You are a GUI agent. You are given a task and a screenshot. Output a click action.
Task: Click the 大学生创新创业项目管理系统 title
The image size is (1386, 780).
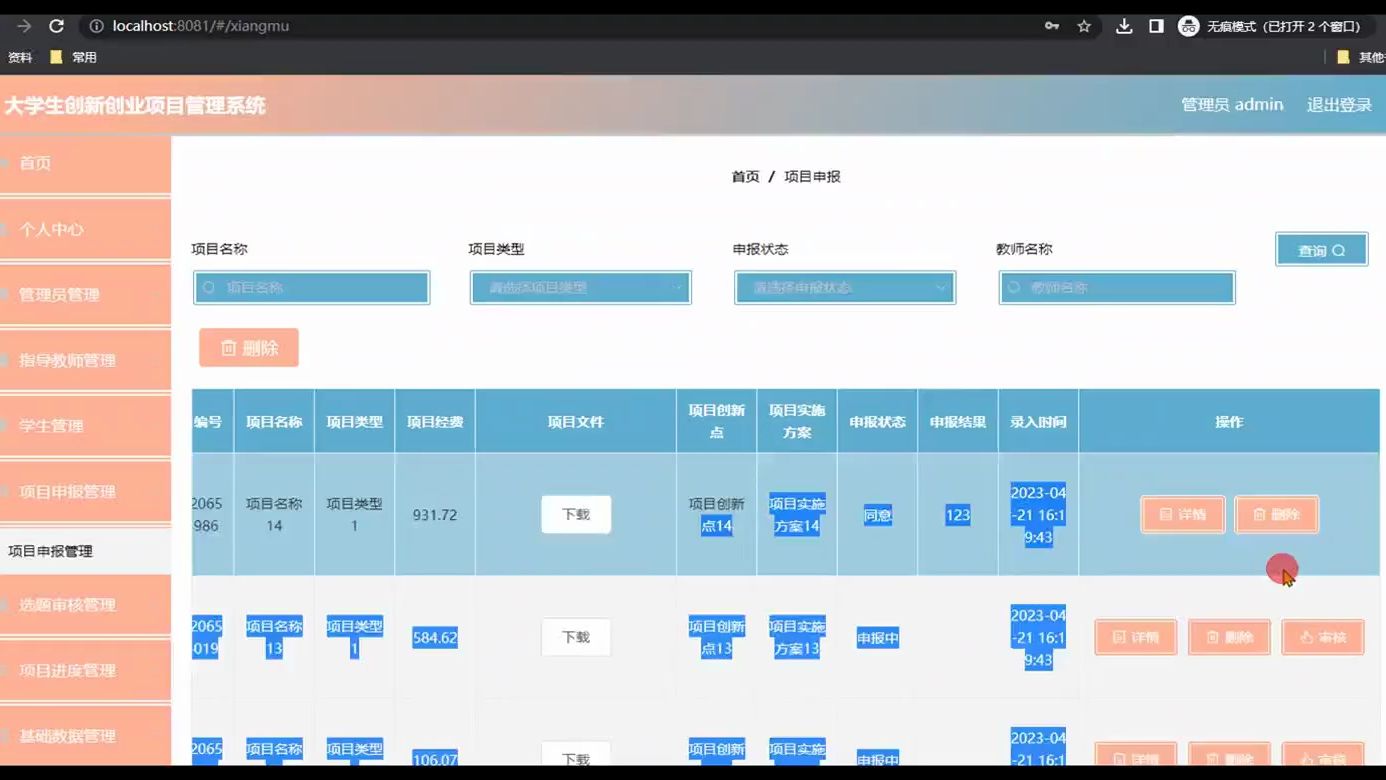tap(135, 105)
